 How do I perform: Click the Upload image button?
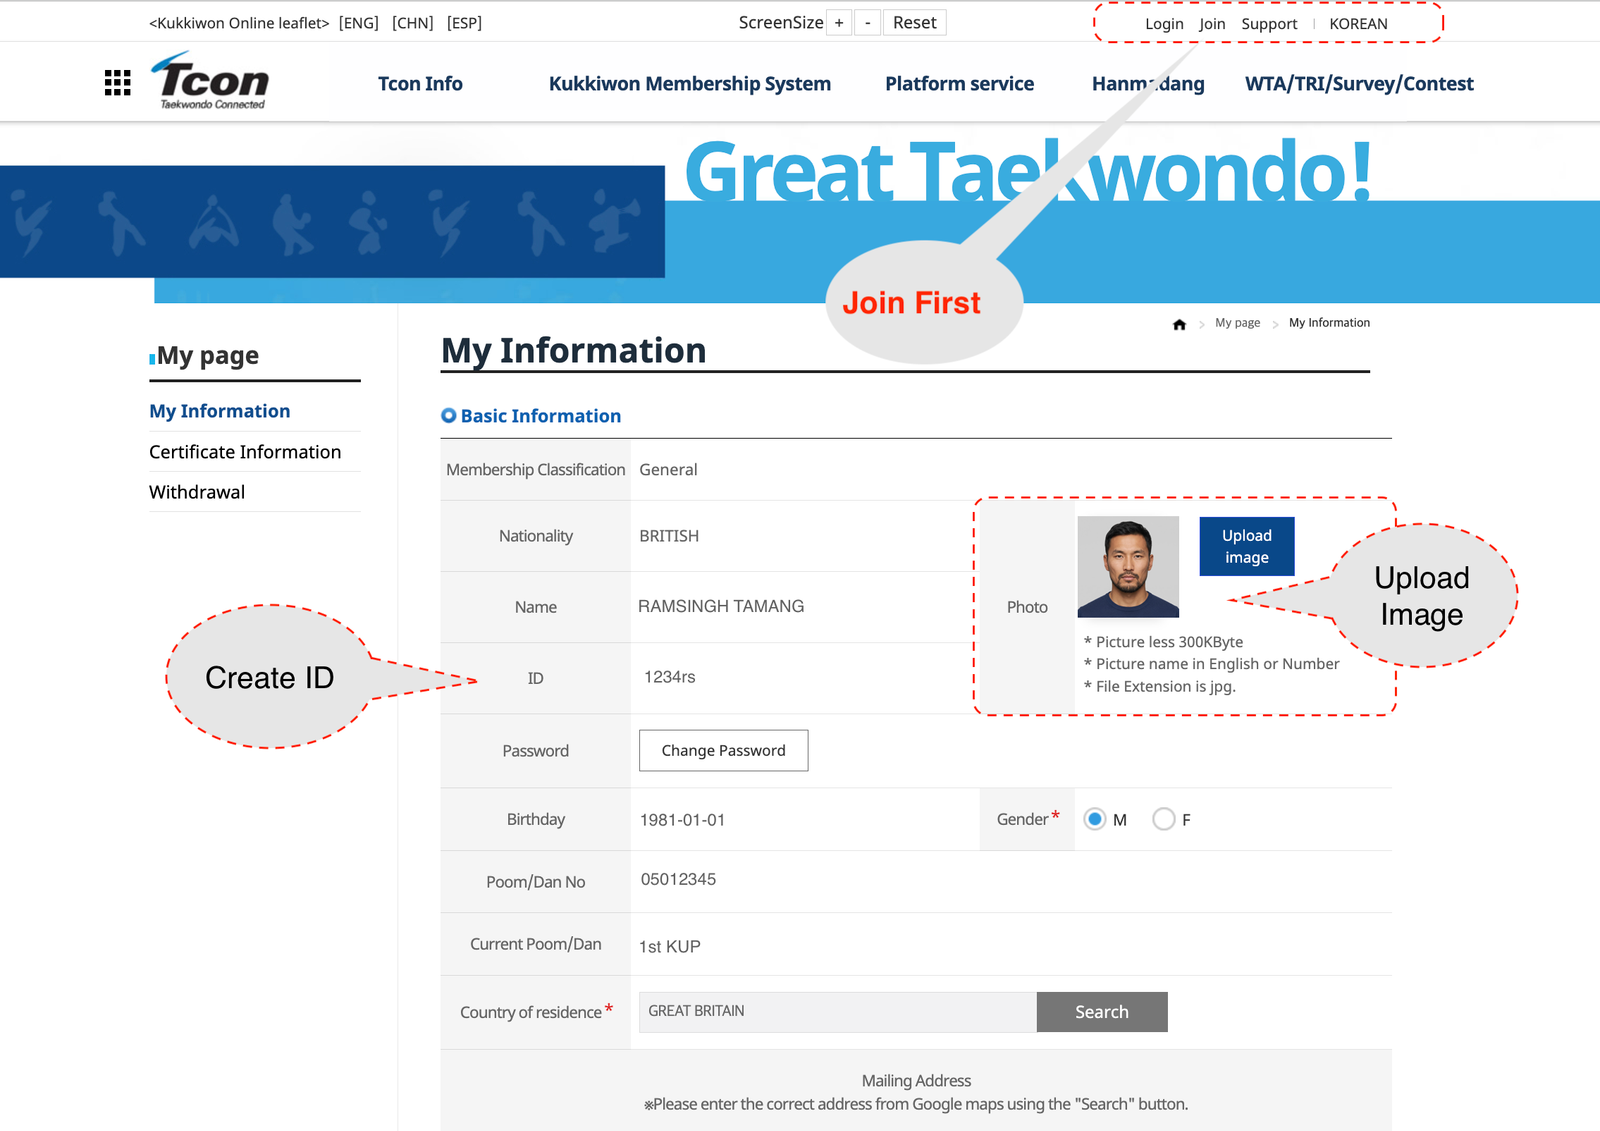pos(1247,547)
